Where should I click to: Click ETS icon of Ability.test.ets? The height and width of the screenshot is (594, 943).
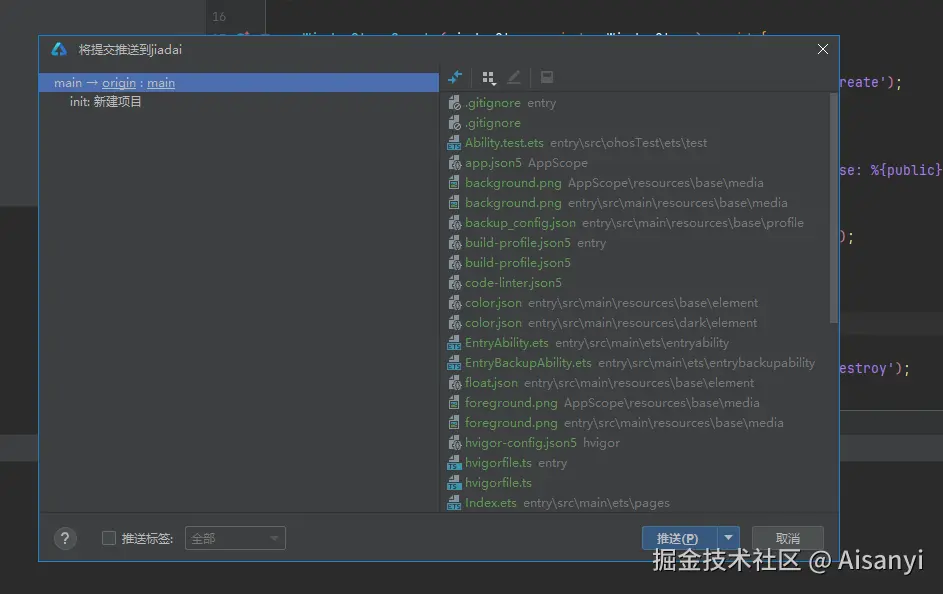pos(454,143)
